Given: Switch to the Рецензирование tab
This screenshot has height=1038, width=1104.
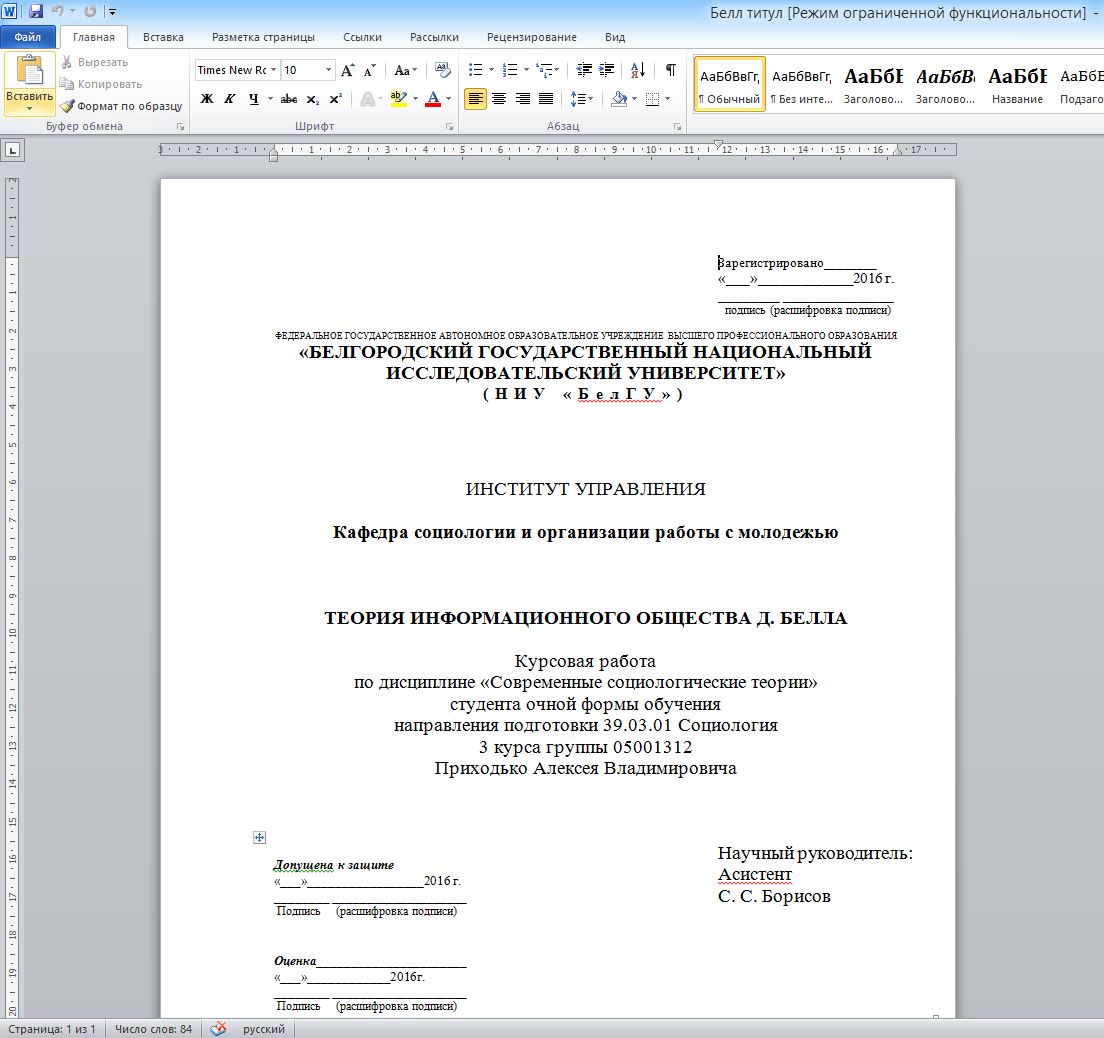Looking at the screenshot, I should 532,37.
